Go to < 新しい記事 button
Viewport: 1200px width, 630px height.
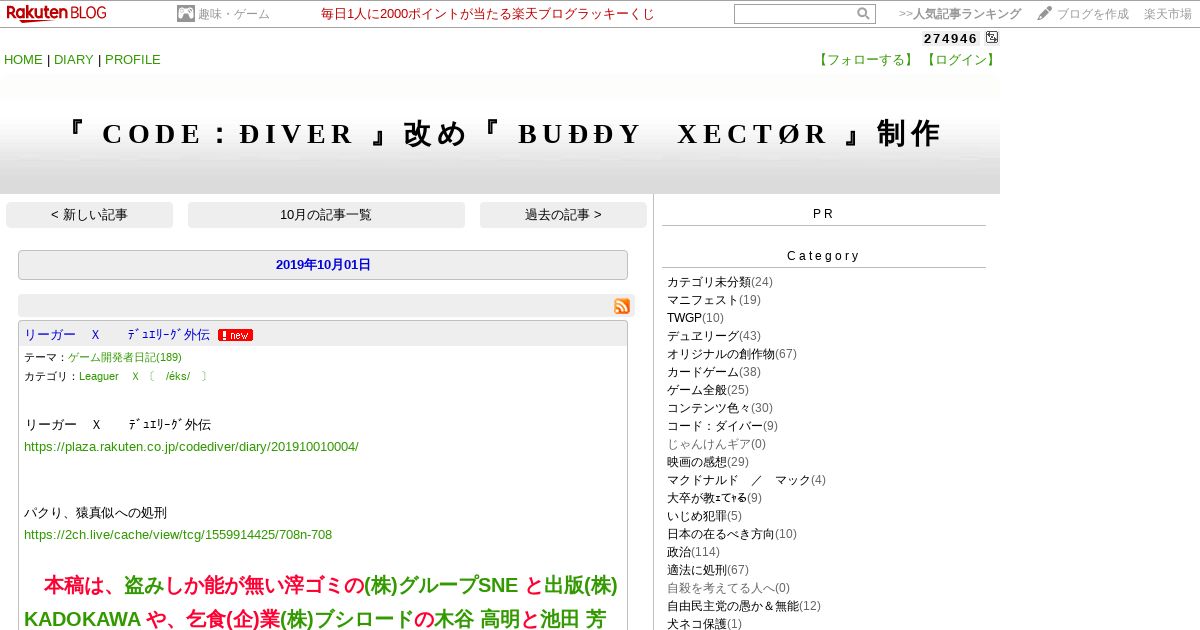tap(89, 215)
